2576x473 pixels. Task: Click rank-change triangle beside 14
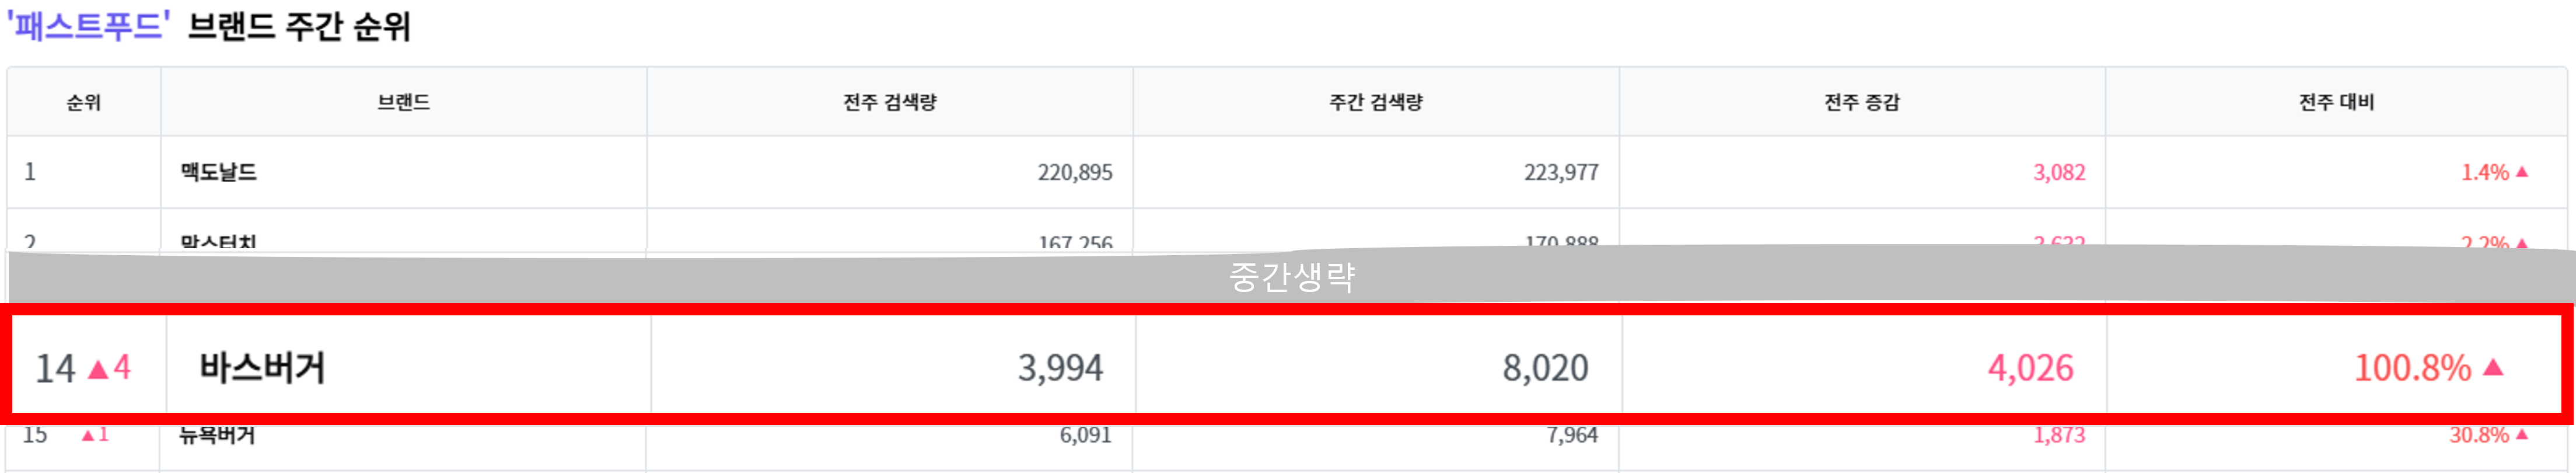(x=98, y=369)
